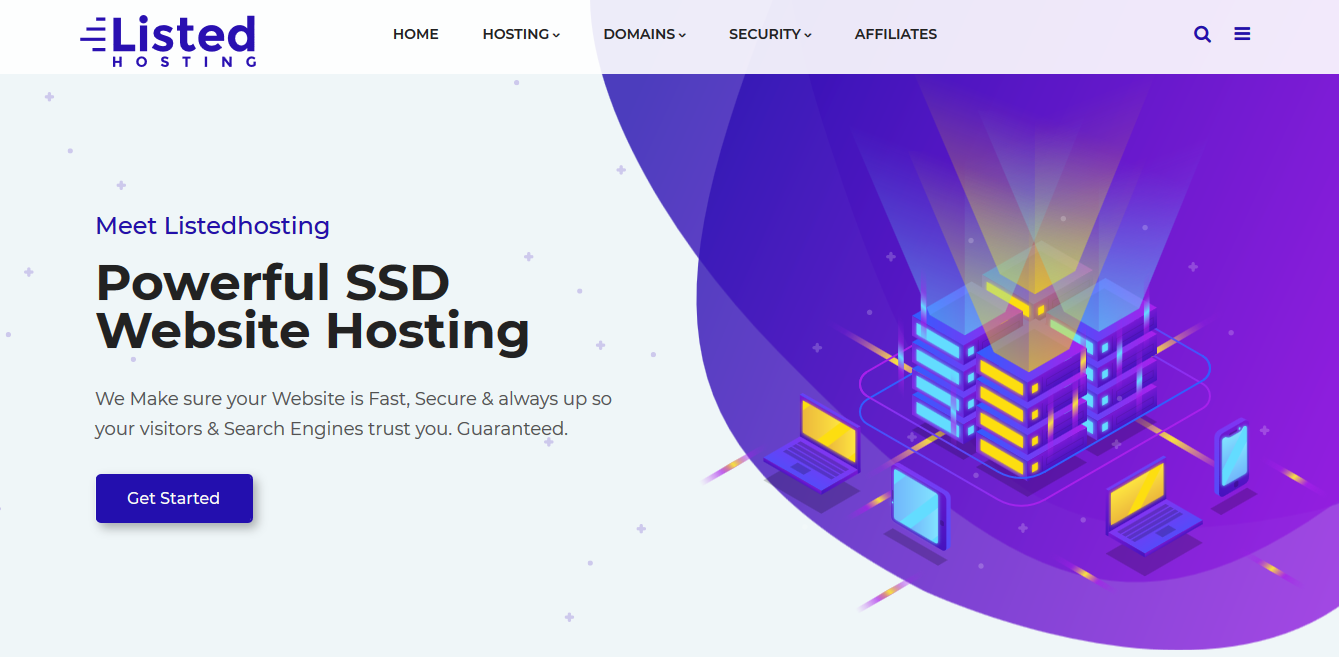Click the 'Powerful SSD Website Hosting' headline
The width and height of the screenshot is (1339, 657).
pyautogui.click(x=312, y=307)
